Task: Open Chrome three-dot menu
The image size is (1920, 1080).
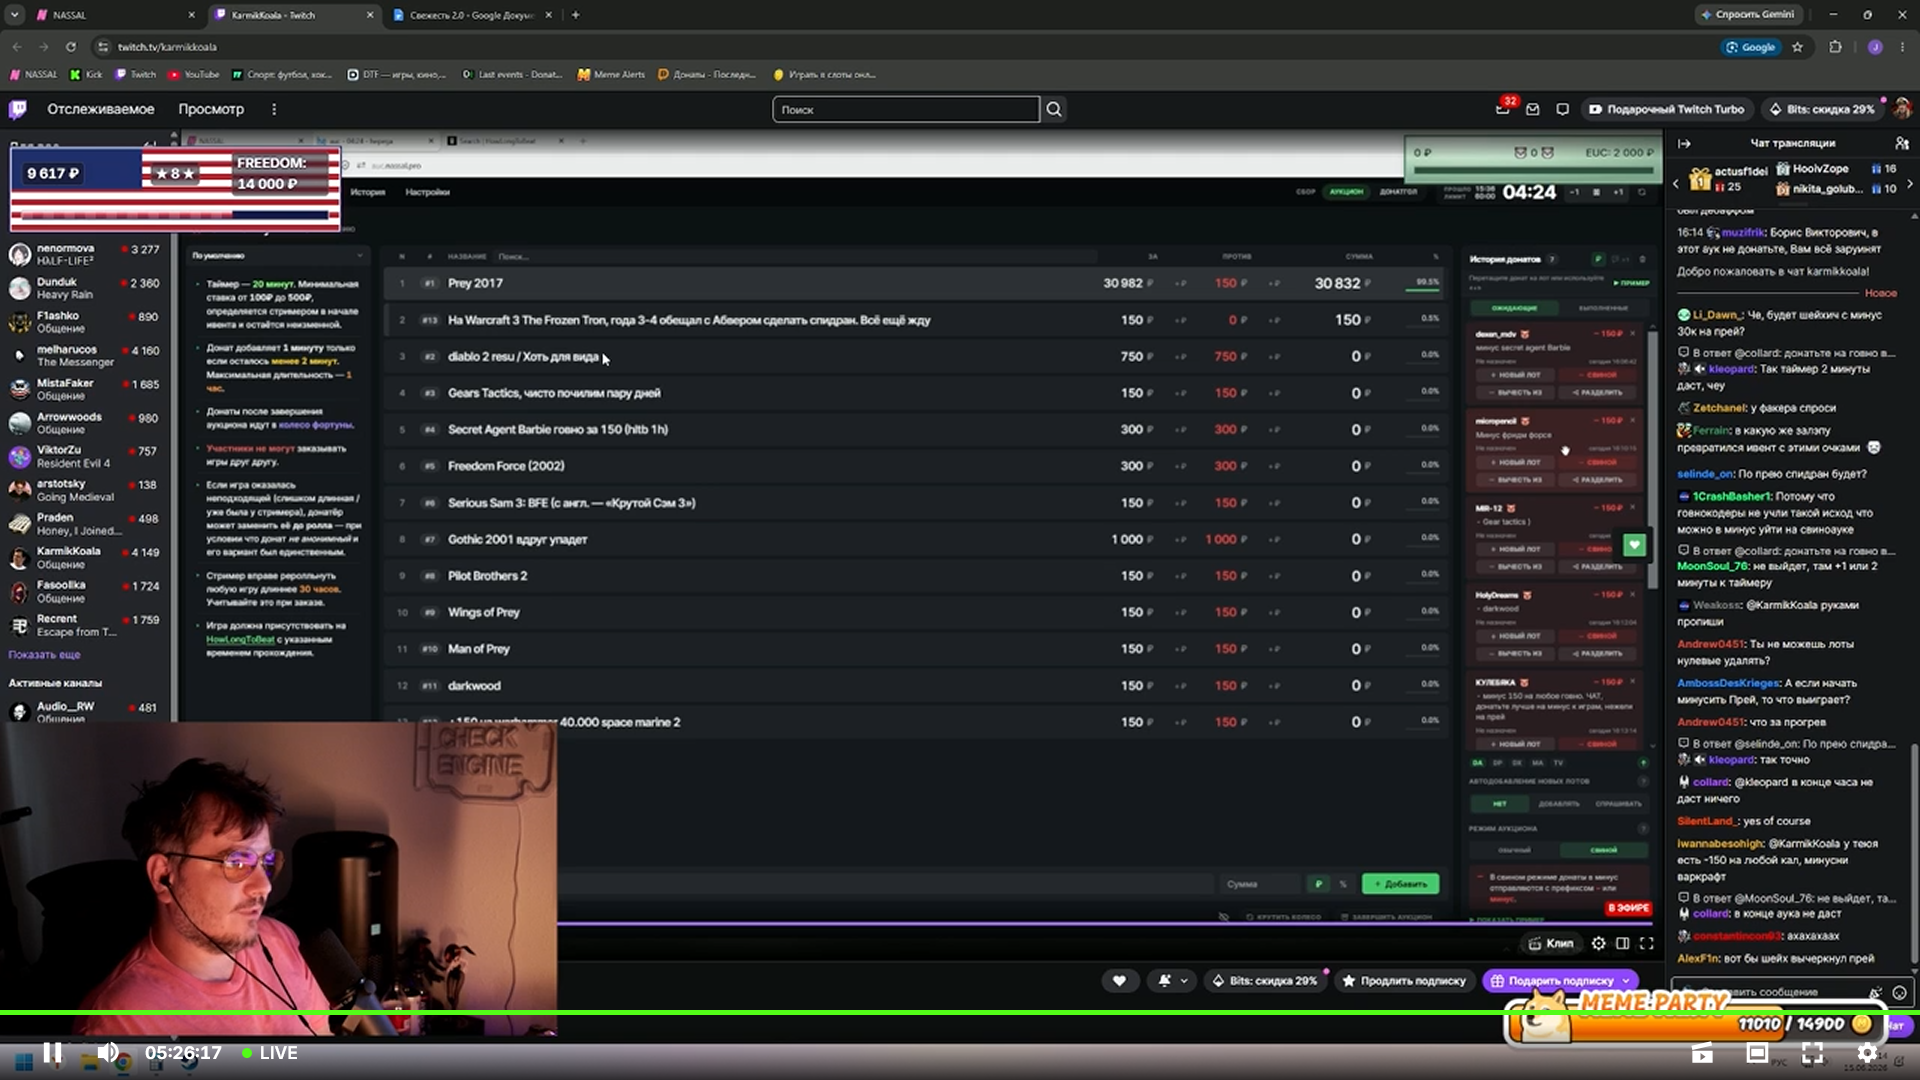Action: click(1902, 47)
